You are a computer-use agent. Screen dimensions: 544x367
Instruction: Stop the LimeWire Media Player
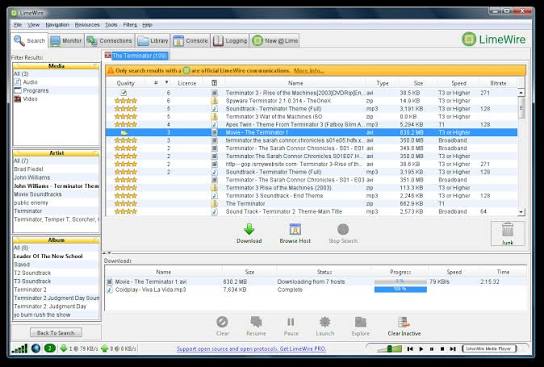click(x=442, y=349)
